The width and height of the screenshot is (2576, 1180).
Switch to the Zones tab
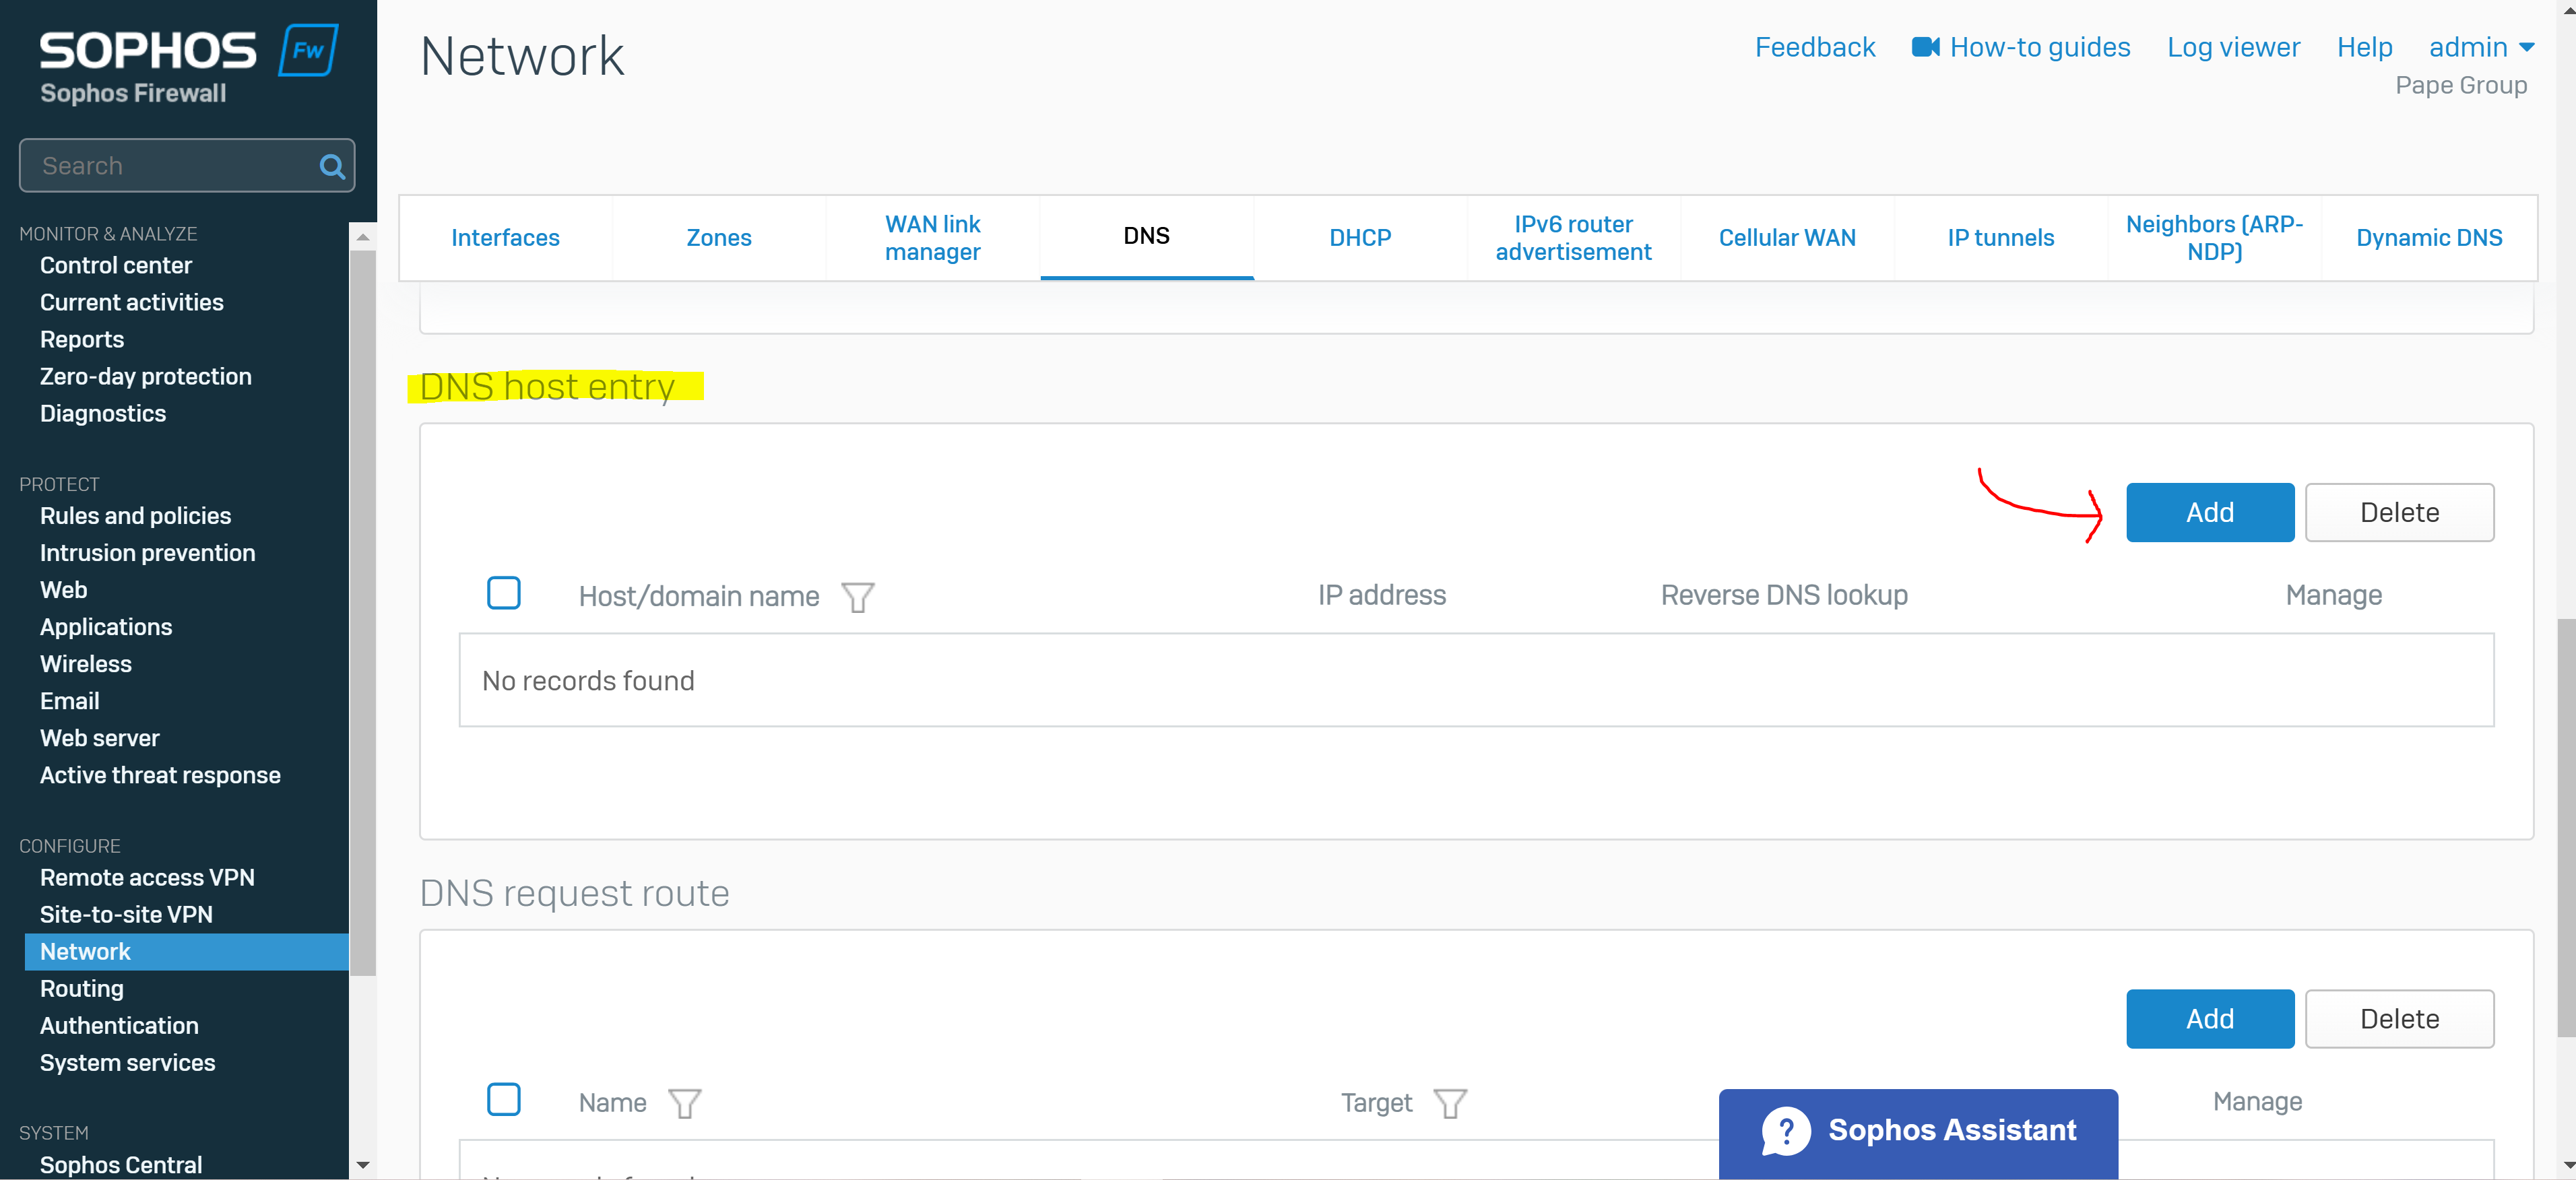(718, 237)
